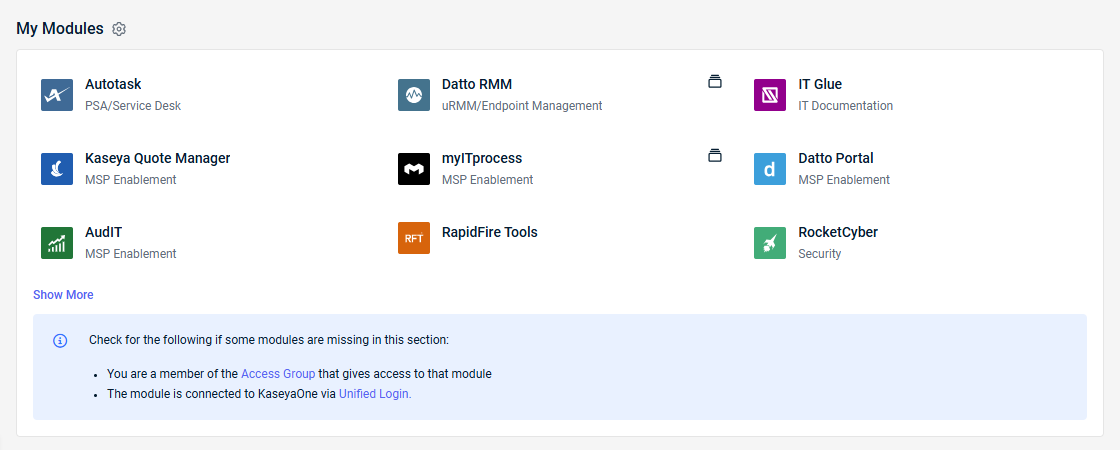
Task: Open the My Modules settings gear
Action: 119,29
